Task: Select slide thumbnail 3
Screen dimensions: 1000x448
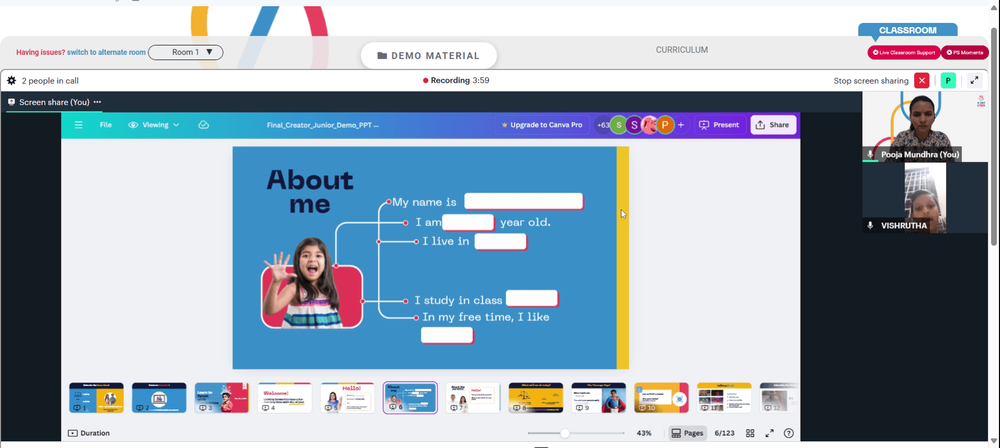Action: click(221, 398)
